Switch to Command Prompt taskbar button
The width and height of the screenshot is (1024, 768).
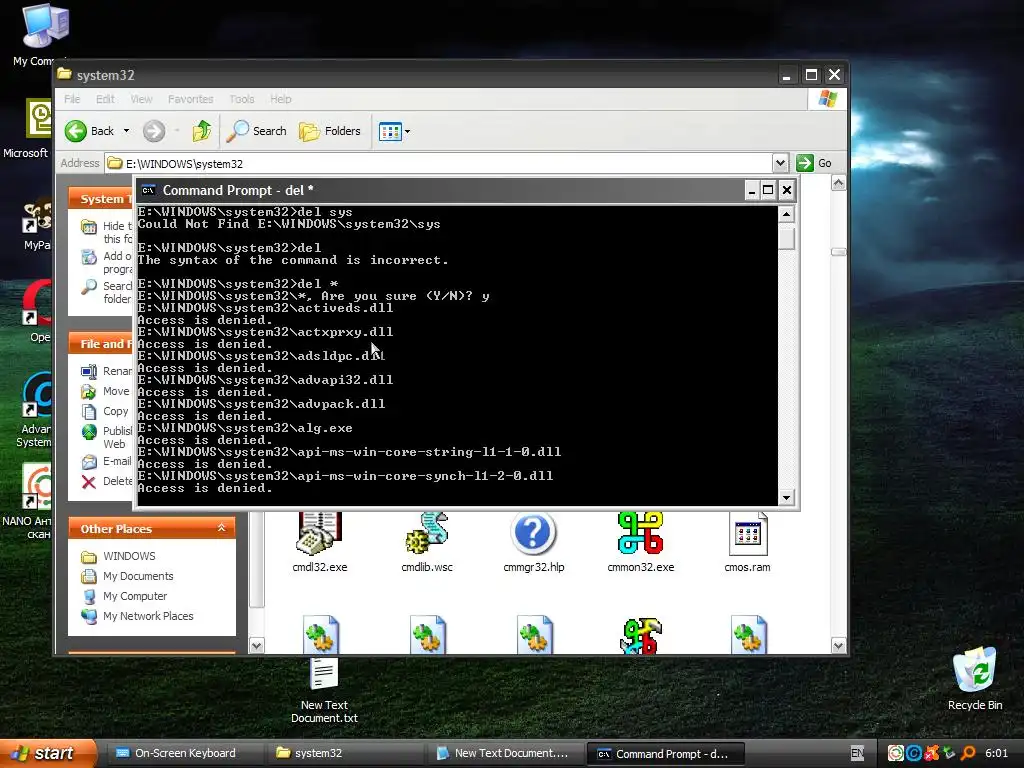pyautogui.click(x=664, y=754)
